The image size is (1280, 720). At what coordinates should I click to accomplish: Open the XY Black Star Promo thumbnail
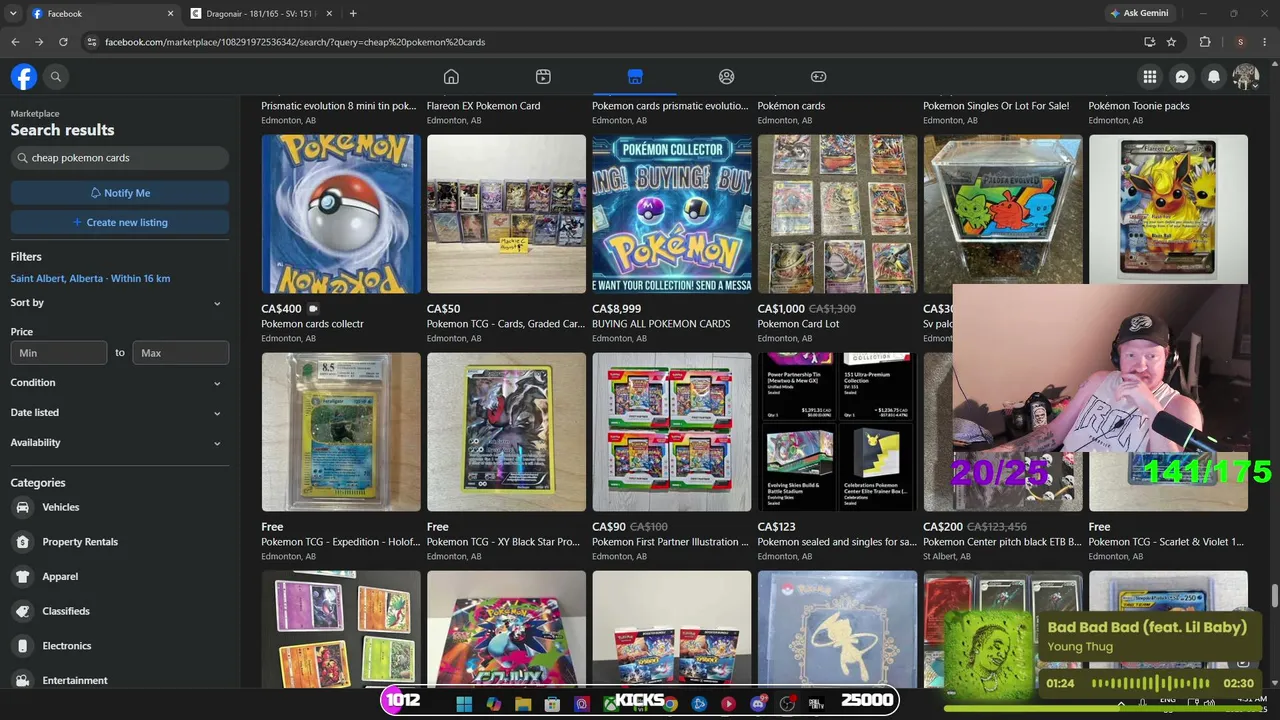[x=506, y=432]
